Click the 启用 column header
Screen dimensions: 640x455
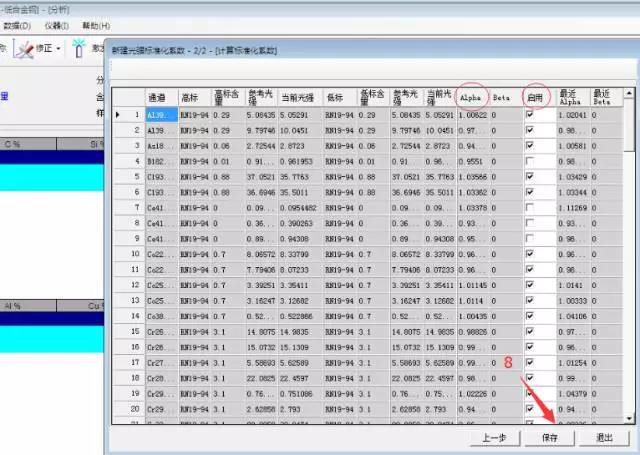(537, 98)
